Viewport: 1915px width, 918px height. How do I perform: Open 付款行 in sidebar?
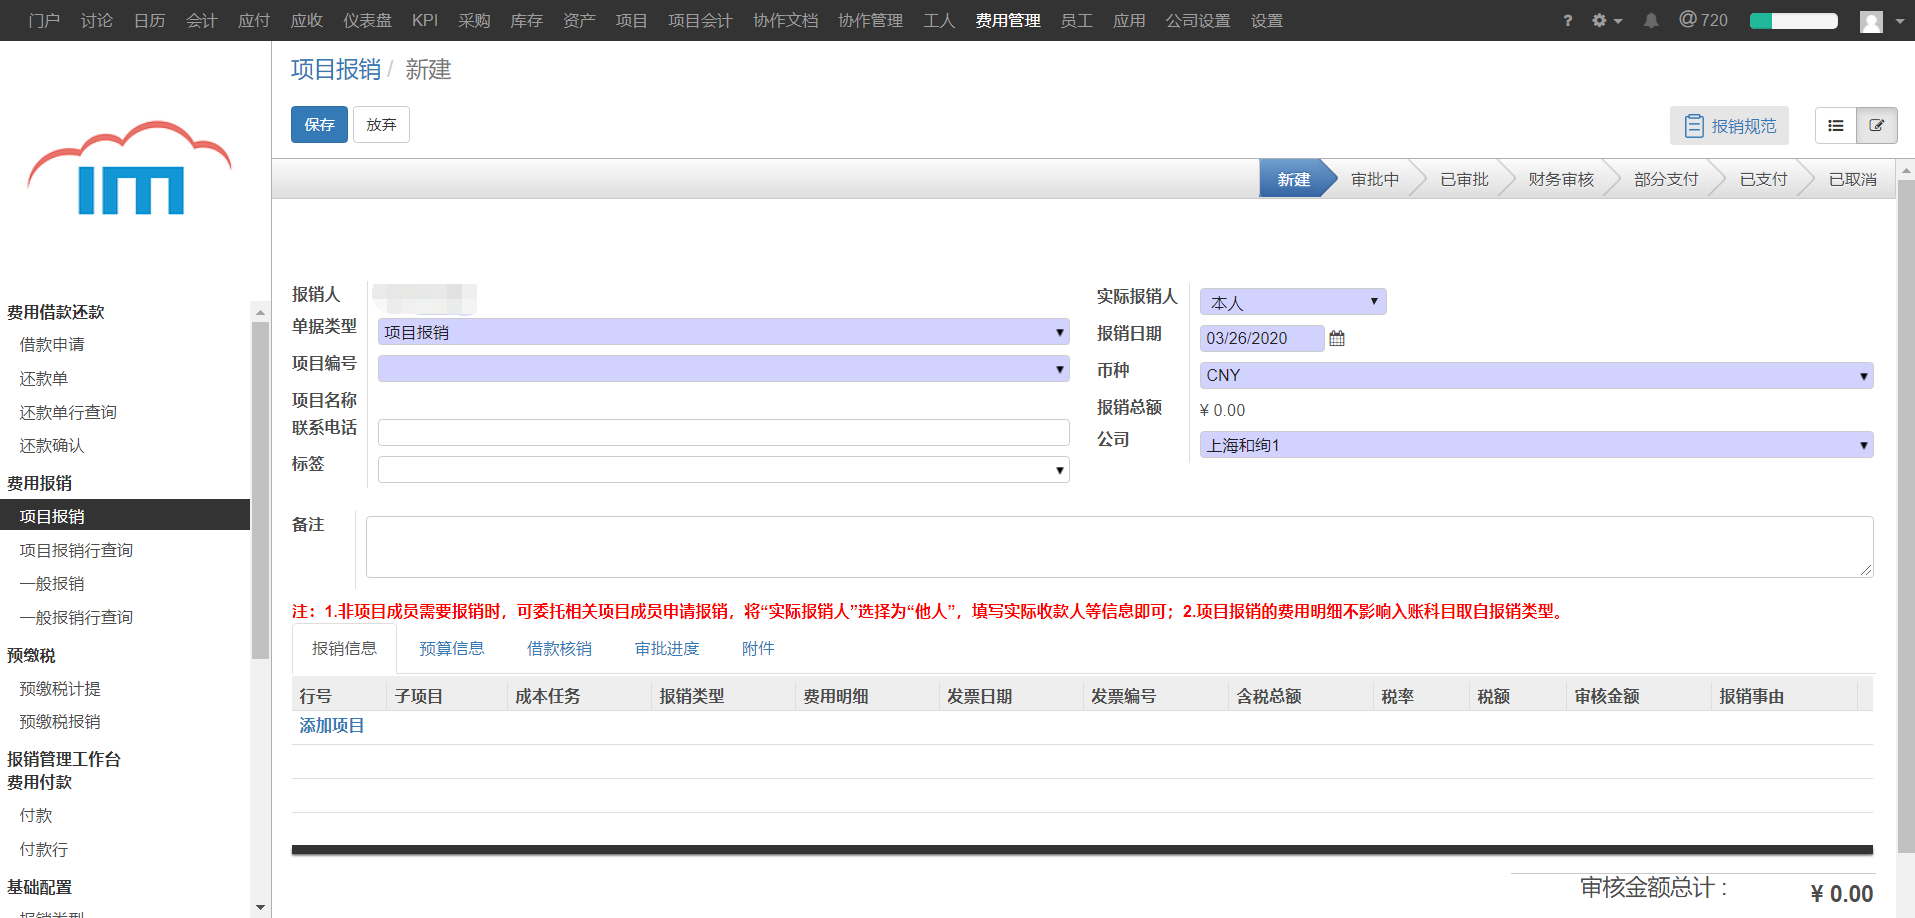tap(44, 850)
